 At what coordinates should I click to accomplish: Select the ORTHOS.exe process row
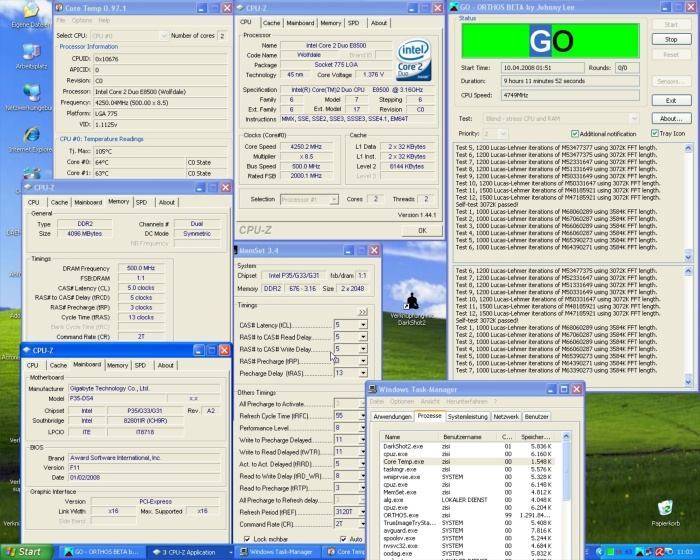(468, 515)
